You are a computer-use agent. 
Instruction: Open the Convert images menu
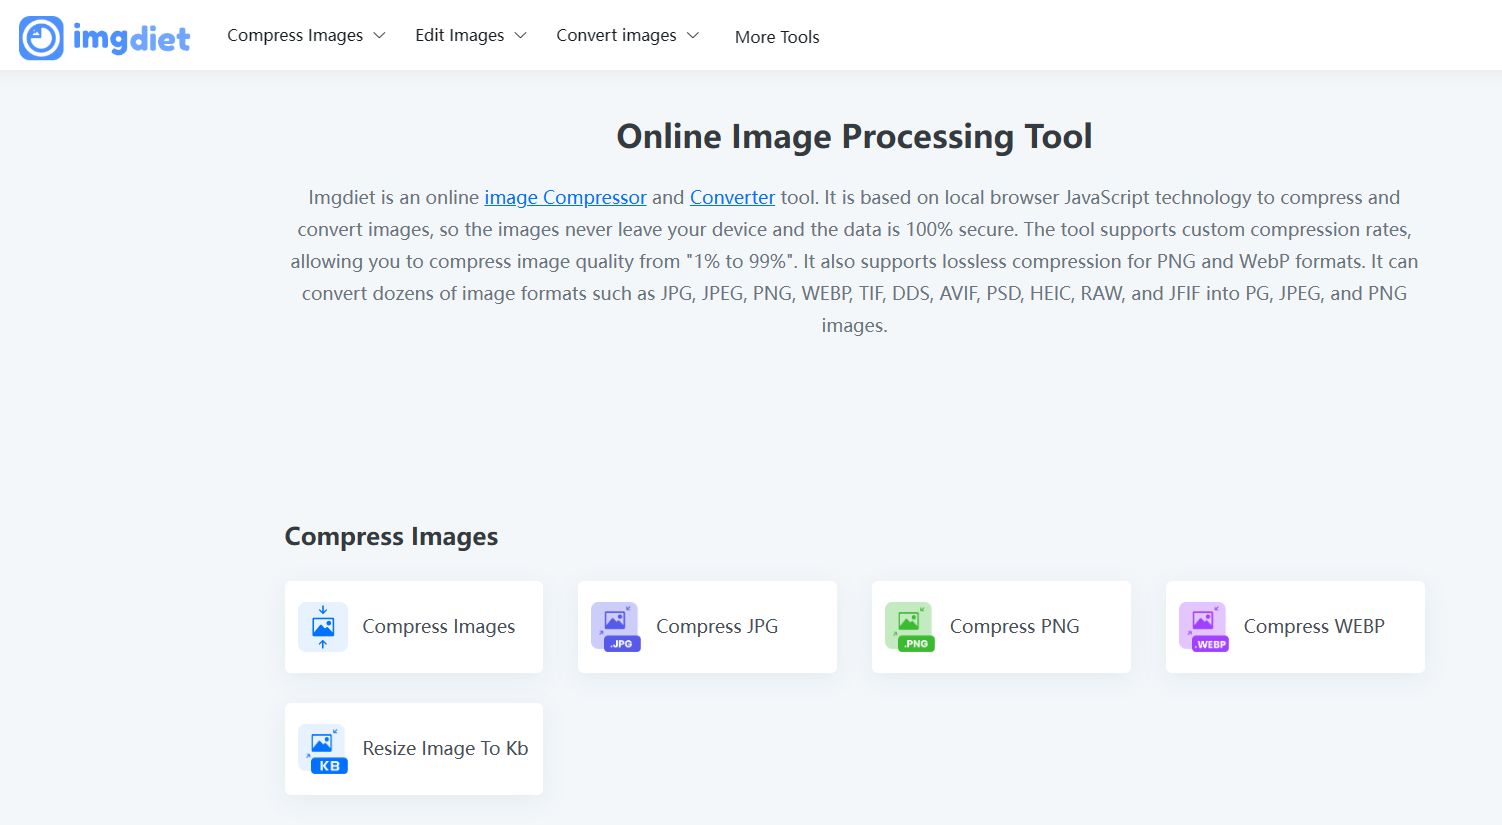(616, 35)
